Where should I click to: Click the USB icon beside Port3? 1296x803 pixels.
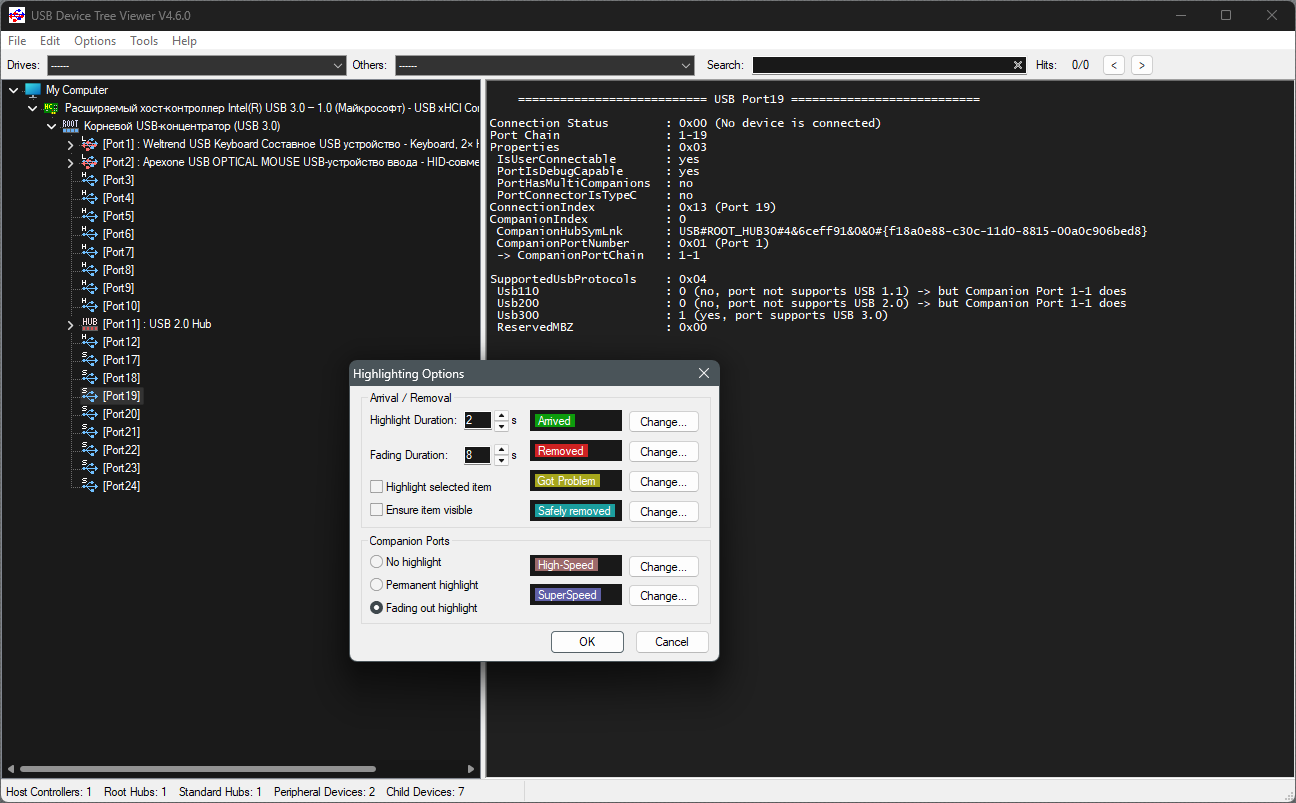[89, 180]
